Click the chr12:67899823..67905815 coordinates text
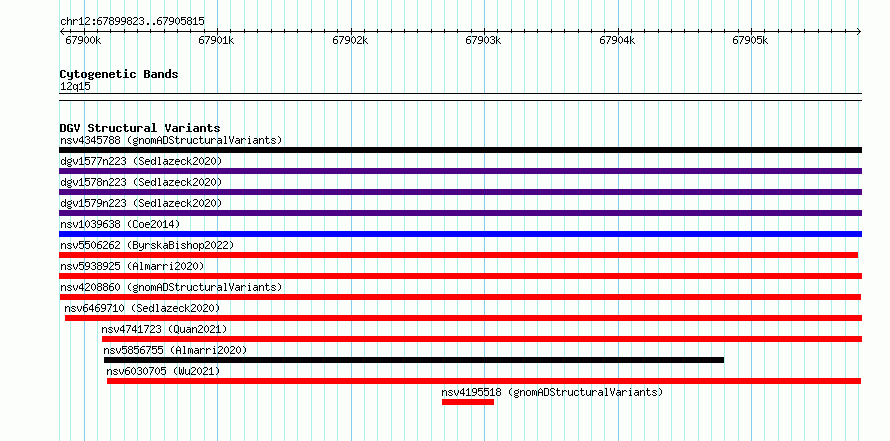Screen dimensions: 890x441 pyautogui.click(x=132, y=21)
